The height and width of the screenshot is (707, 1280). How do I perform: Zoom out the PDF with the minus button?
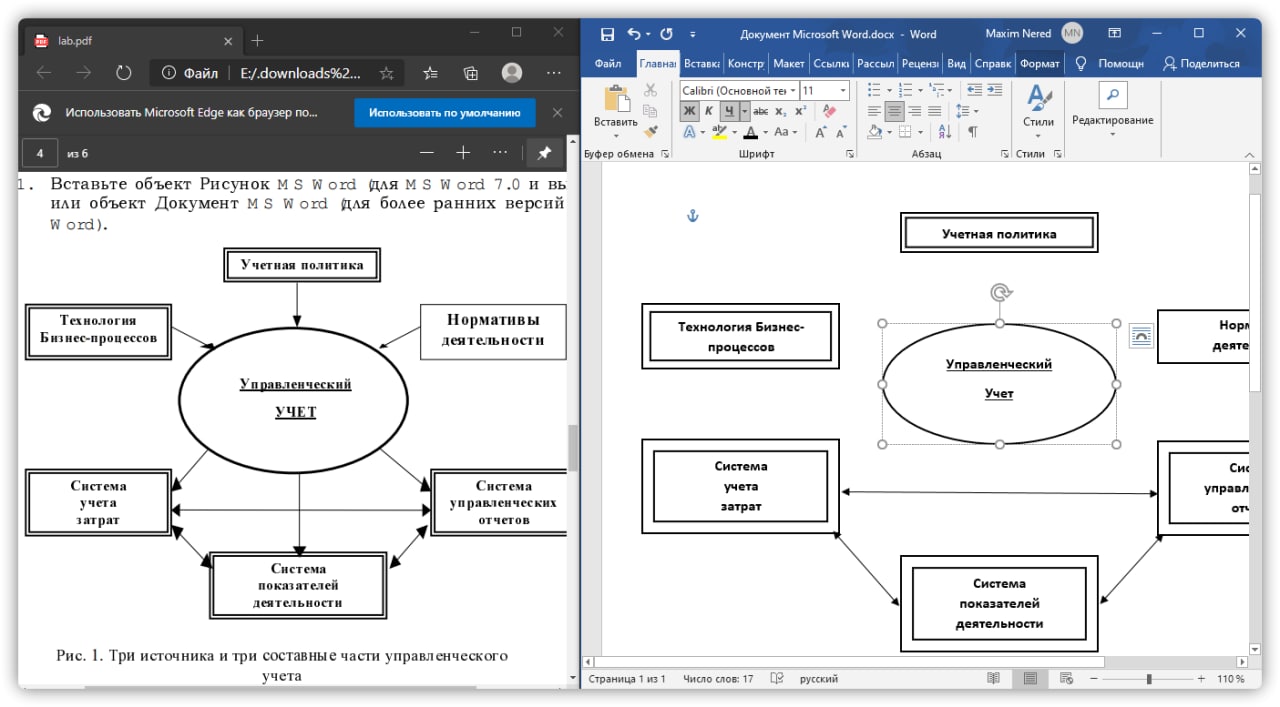pos(427,153)
